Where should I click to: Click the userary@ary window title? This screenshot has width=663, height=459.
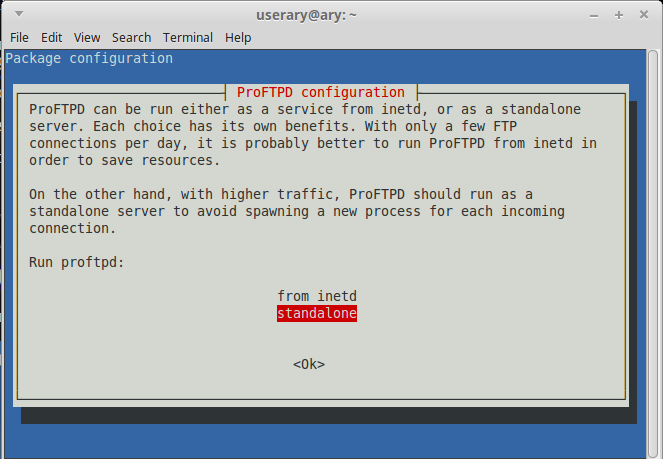pyautogui.click(x=306, y=16)
